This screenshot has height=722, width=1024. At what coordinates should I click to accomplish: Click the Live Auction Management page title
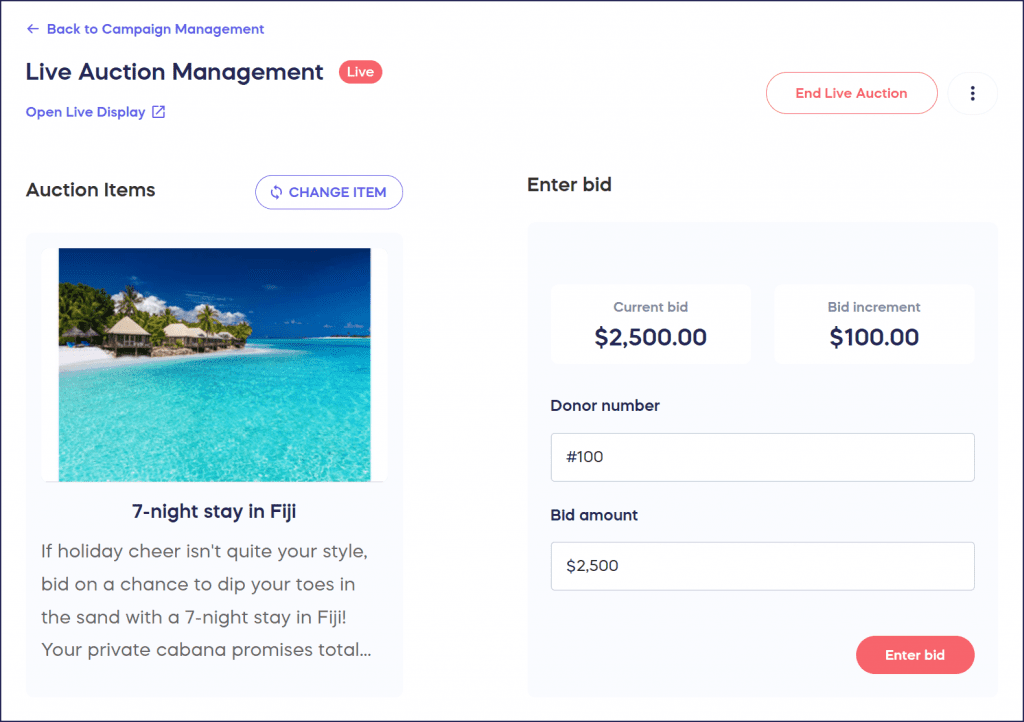tap(173, 72)
